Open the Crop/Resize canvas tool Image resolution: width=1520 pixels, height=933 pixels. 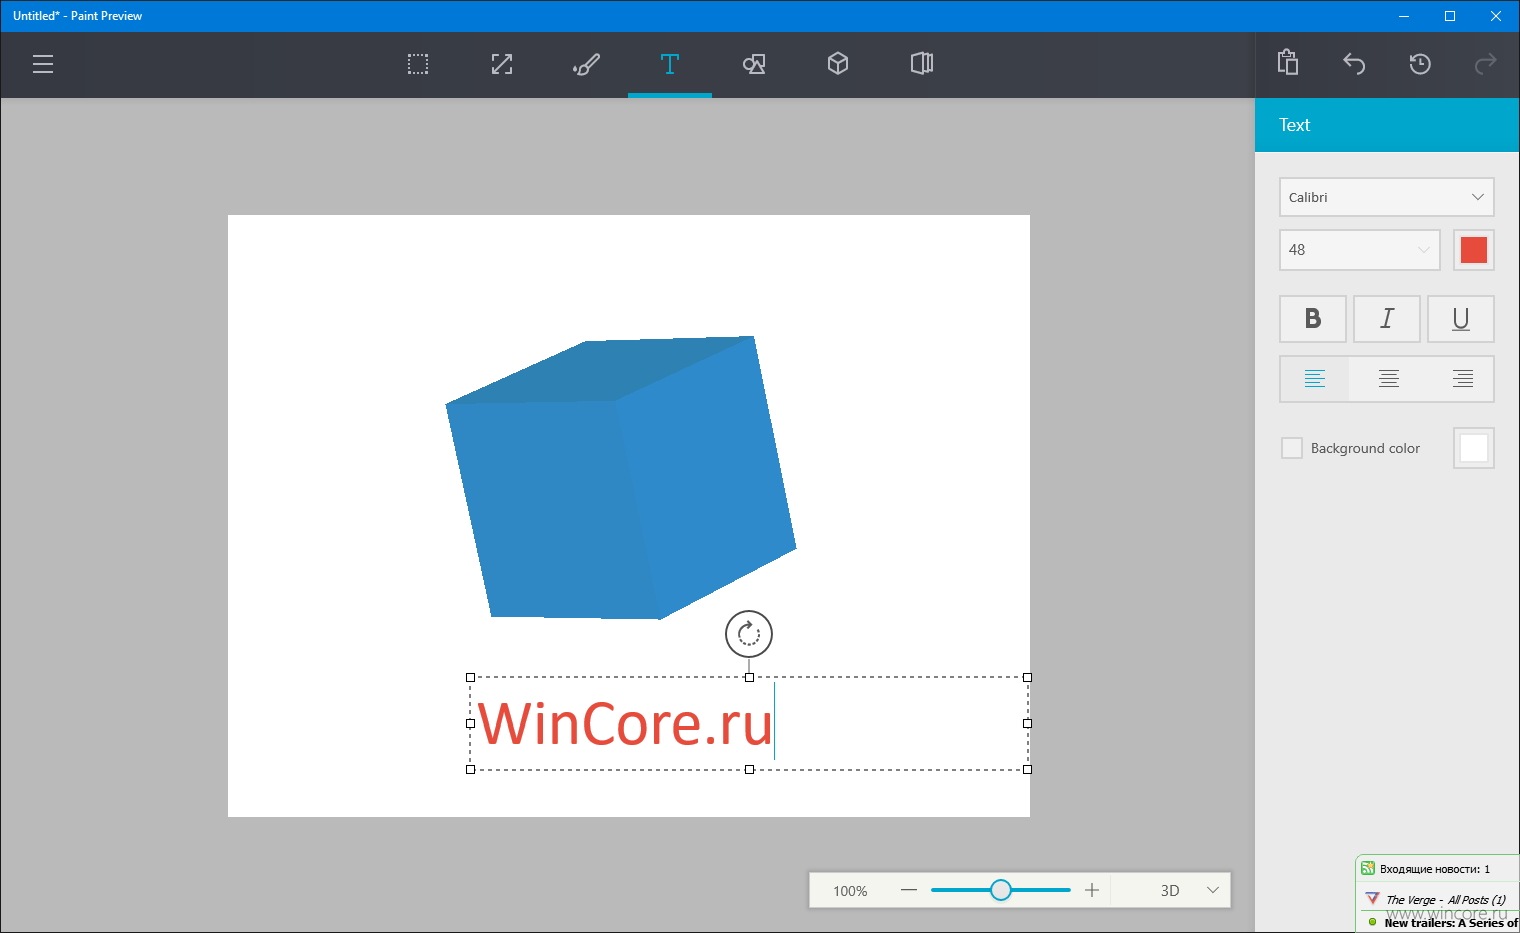tap(502, 65)
